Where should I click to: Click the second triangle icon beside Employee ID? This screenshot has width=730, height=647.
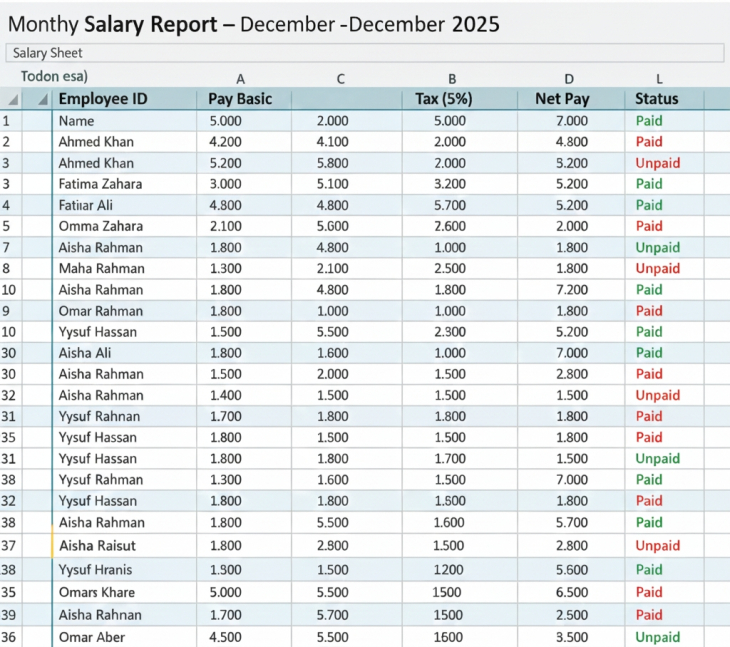click(42, 99)
